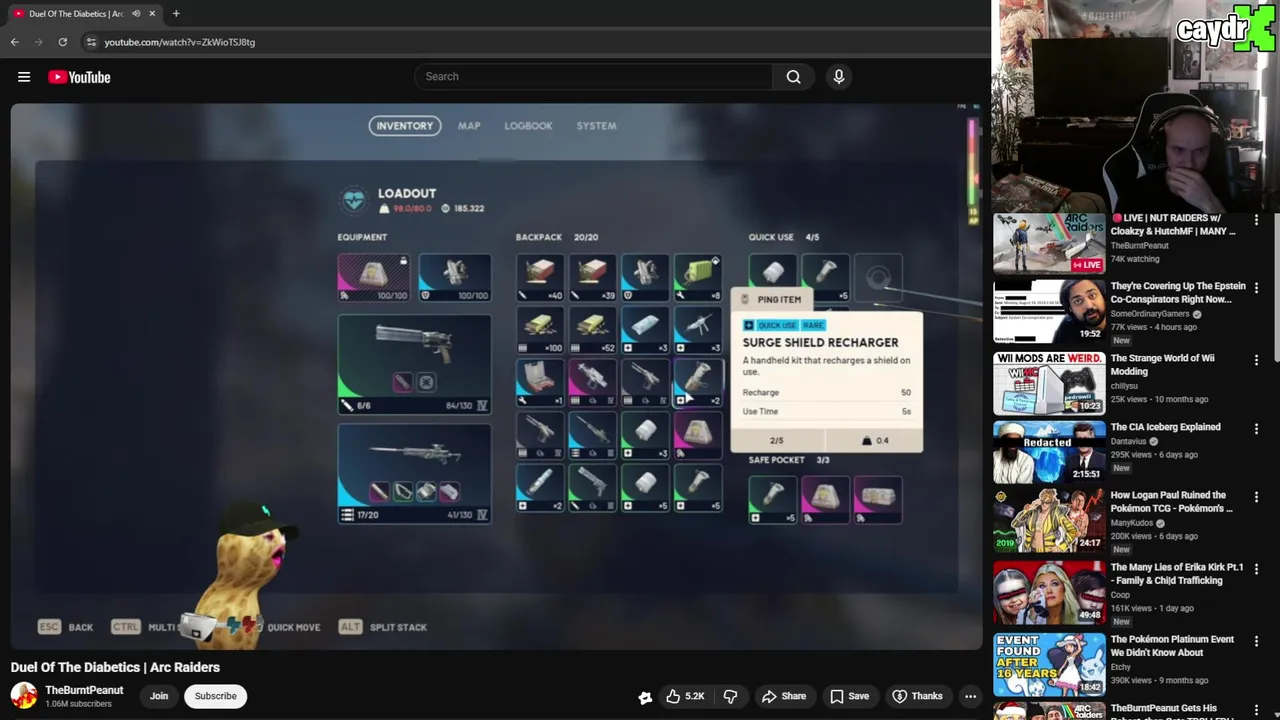Click title 'The Strange World of Wii Modding'
Image resolution: width=1280 pixels, height=720 pixels.
coord(1162,365)
